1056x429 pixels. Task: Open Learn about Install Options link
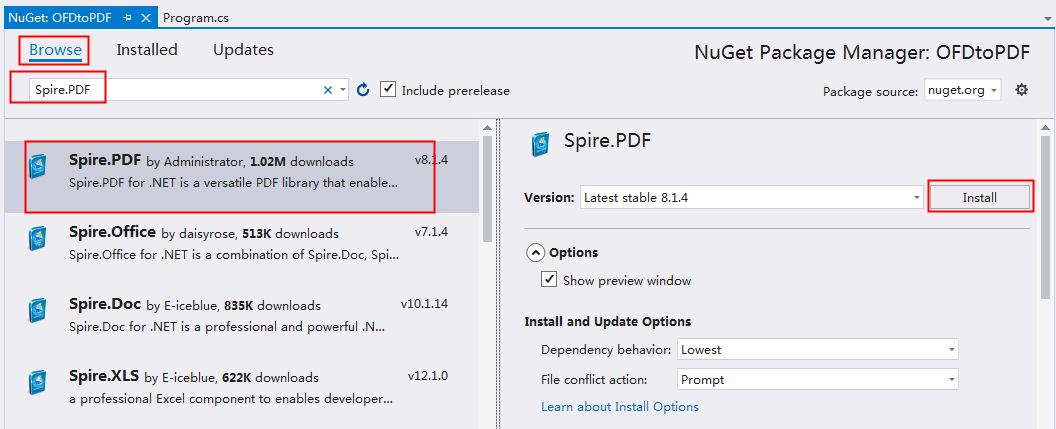pos(620,407)
